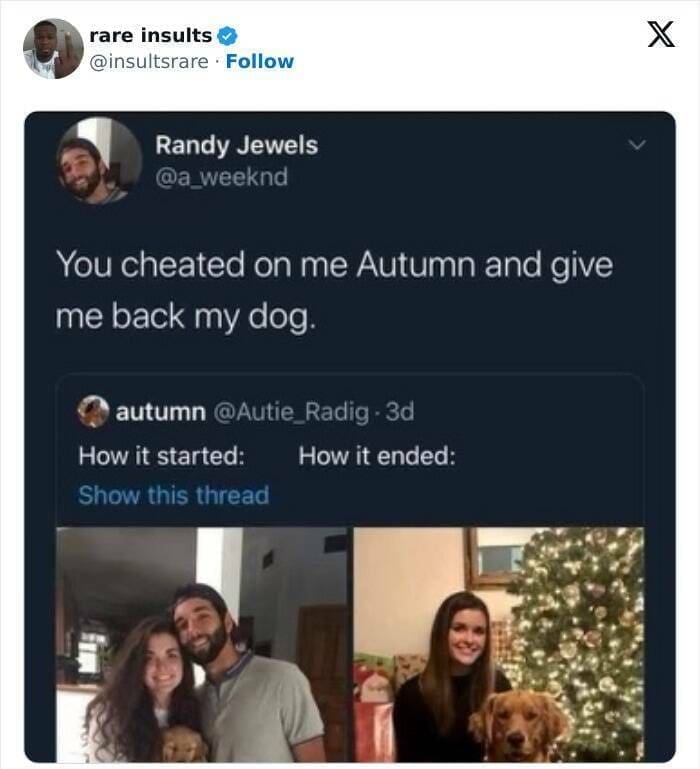
Task: Click the '3d' timestamp
Action: pos(400,411)
